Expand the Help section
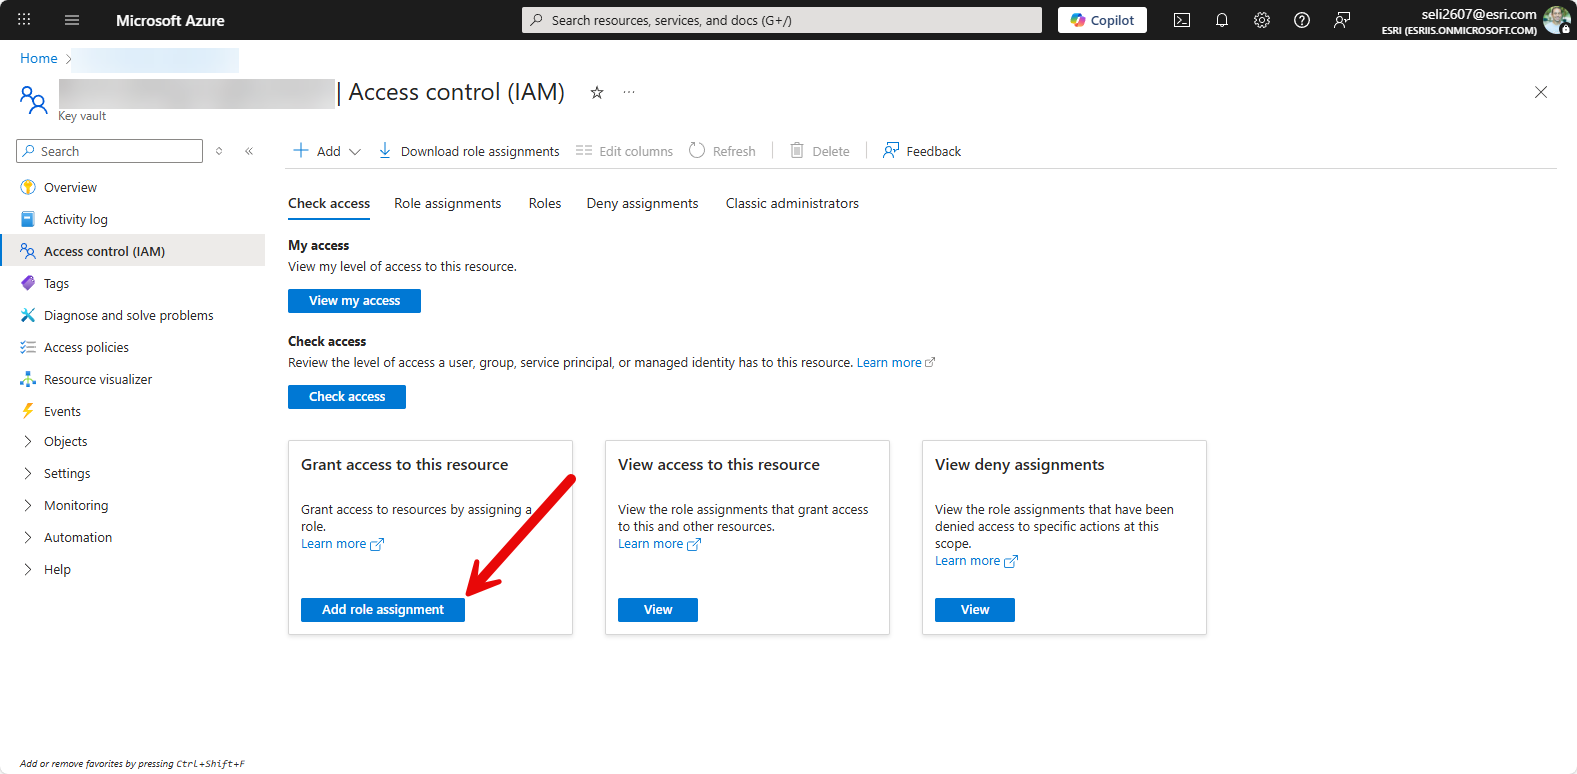The height and width of the screenshot is (774, 1577). tap(133, 569)
